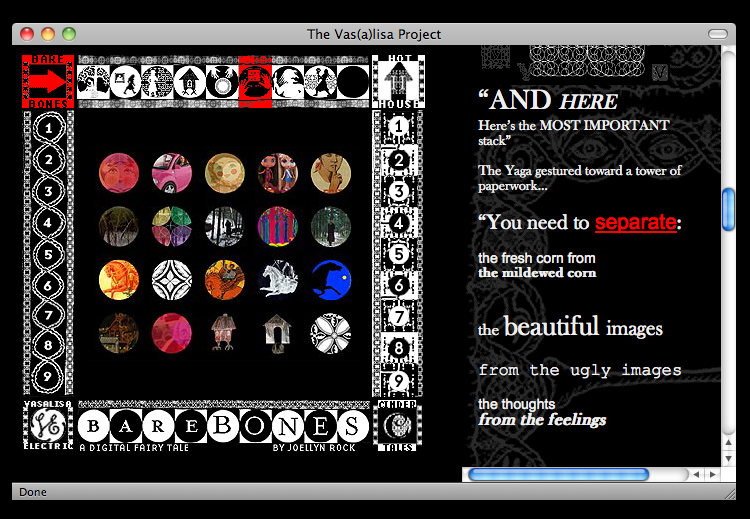Click the horizontal scrollbar thumb

[x=558, y=474]
